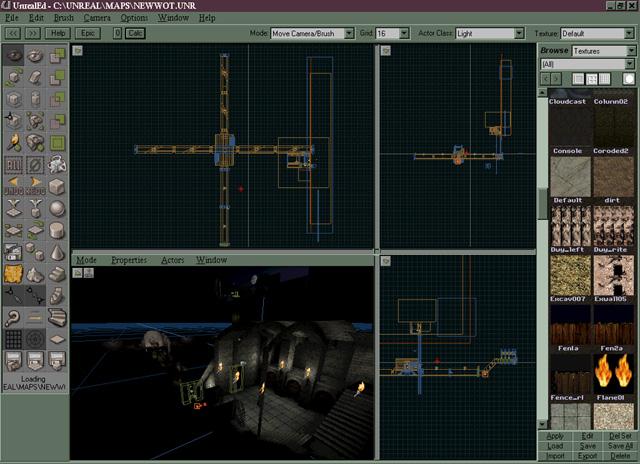The height and width of the screenshot is (464, 640).
Task: Select the camera move eye tool
Action: [x=14, y=56]
